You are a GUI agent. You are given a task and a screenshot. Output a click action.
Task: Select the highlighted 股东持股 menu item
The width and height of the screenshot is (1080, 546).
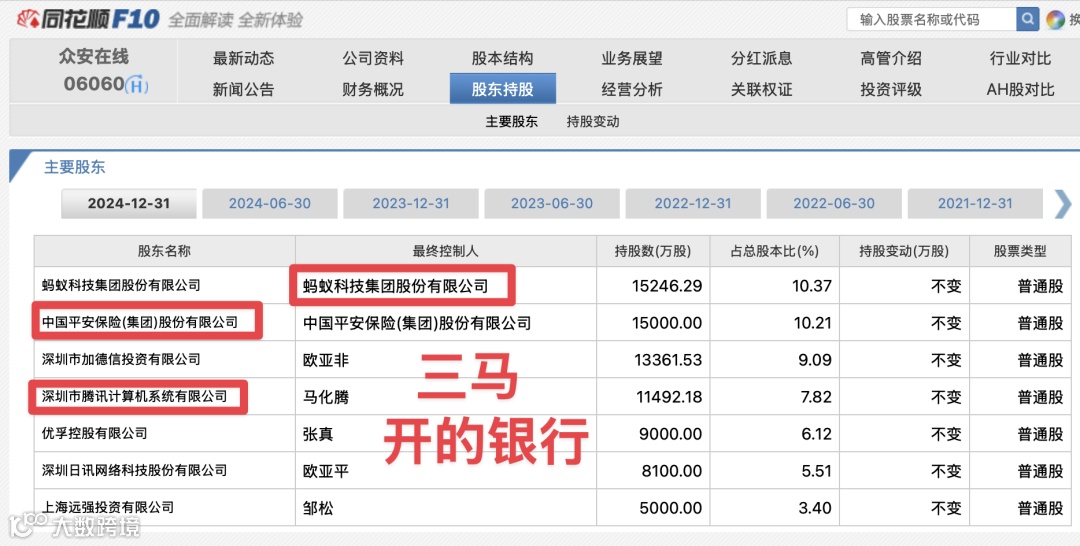[503, 89]
